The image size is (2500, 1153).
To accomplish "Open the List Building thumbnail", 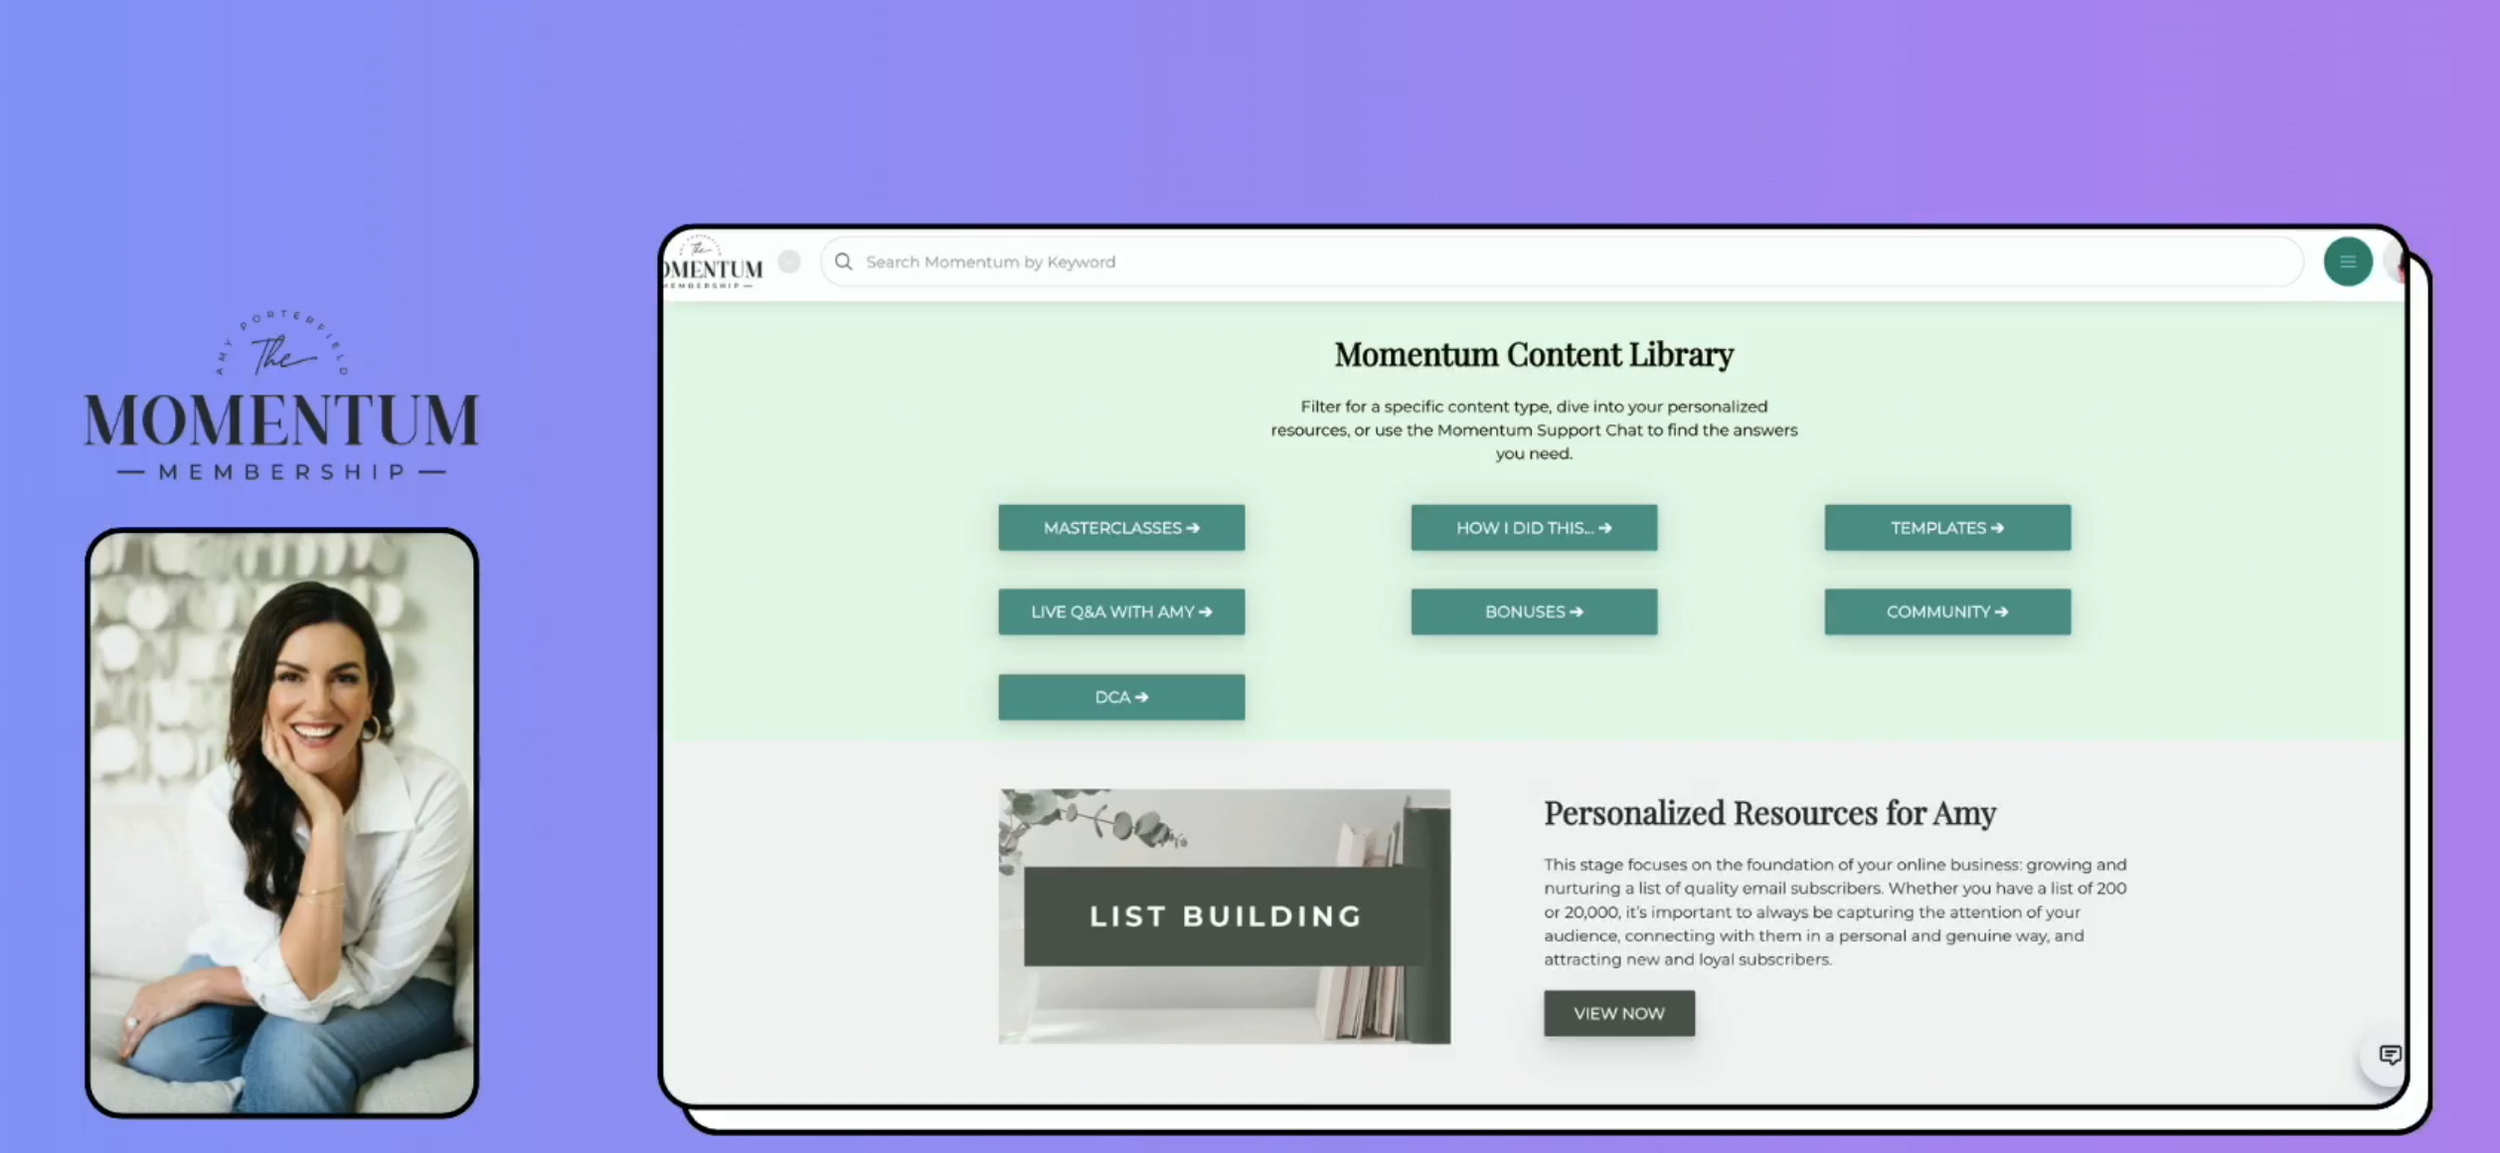I will [x=1224, y=916].
